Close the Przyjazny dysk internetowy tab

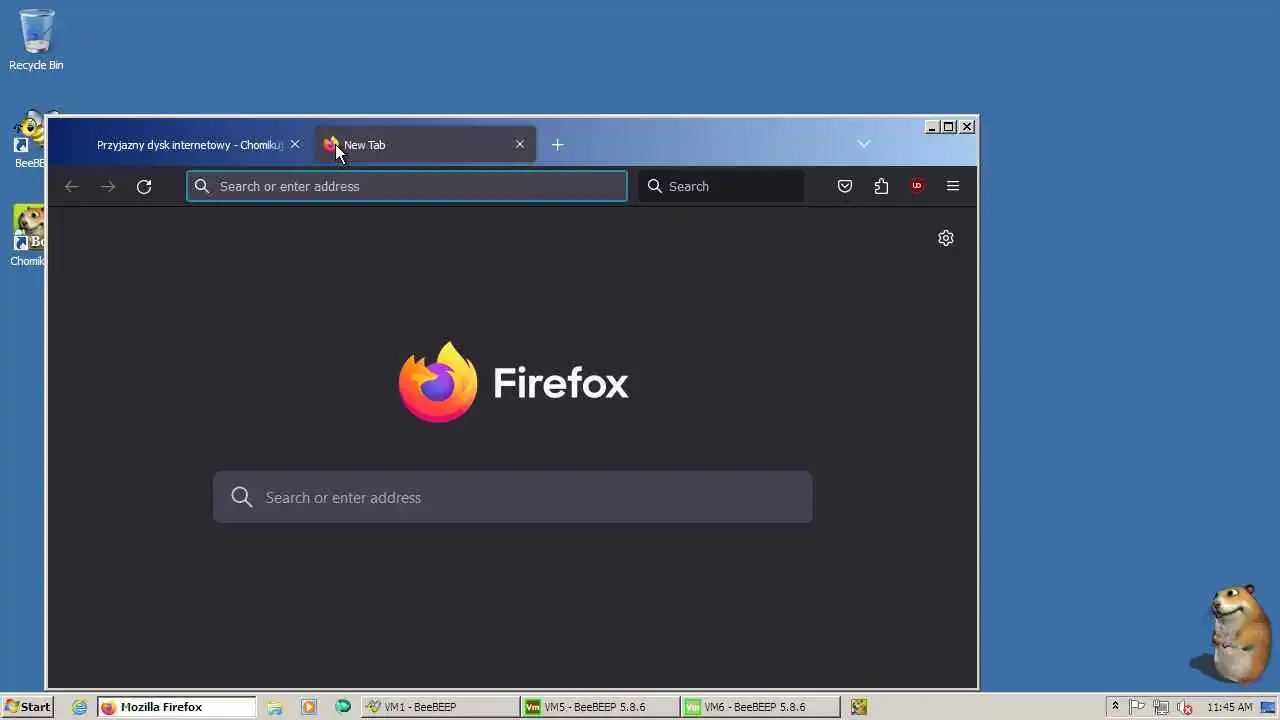click(x=295, y=145)
